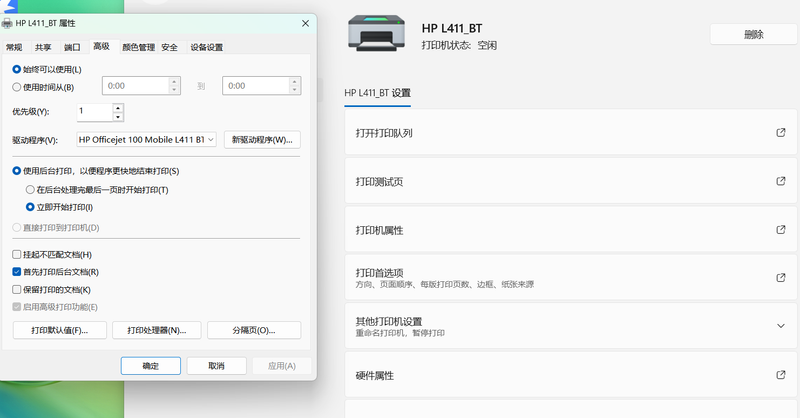Screen dimensions: 800x418
Task: Select 打印测试页 in printer settings
Action: click(570, 181)
